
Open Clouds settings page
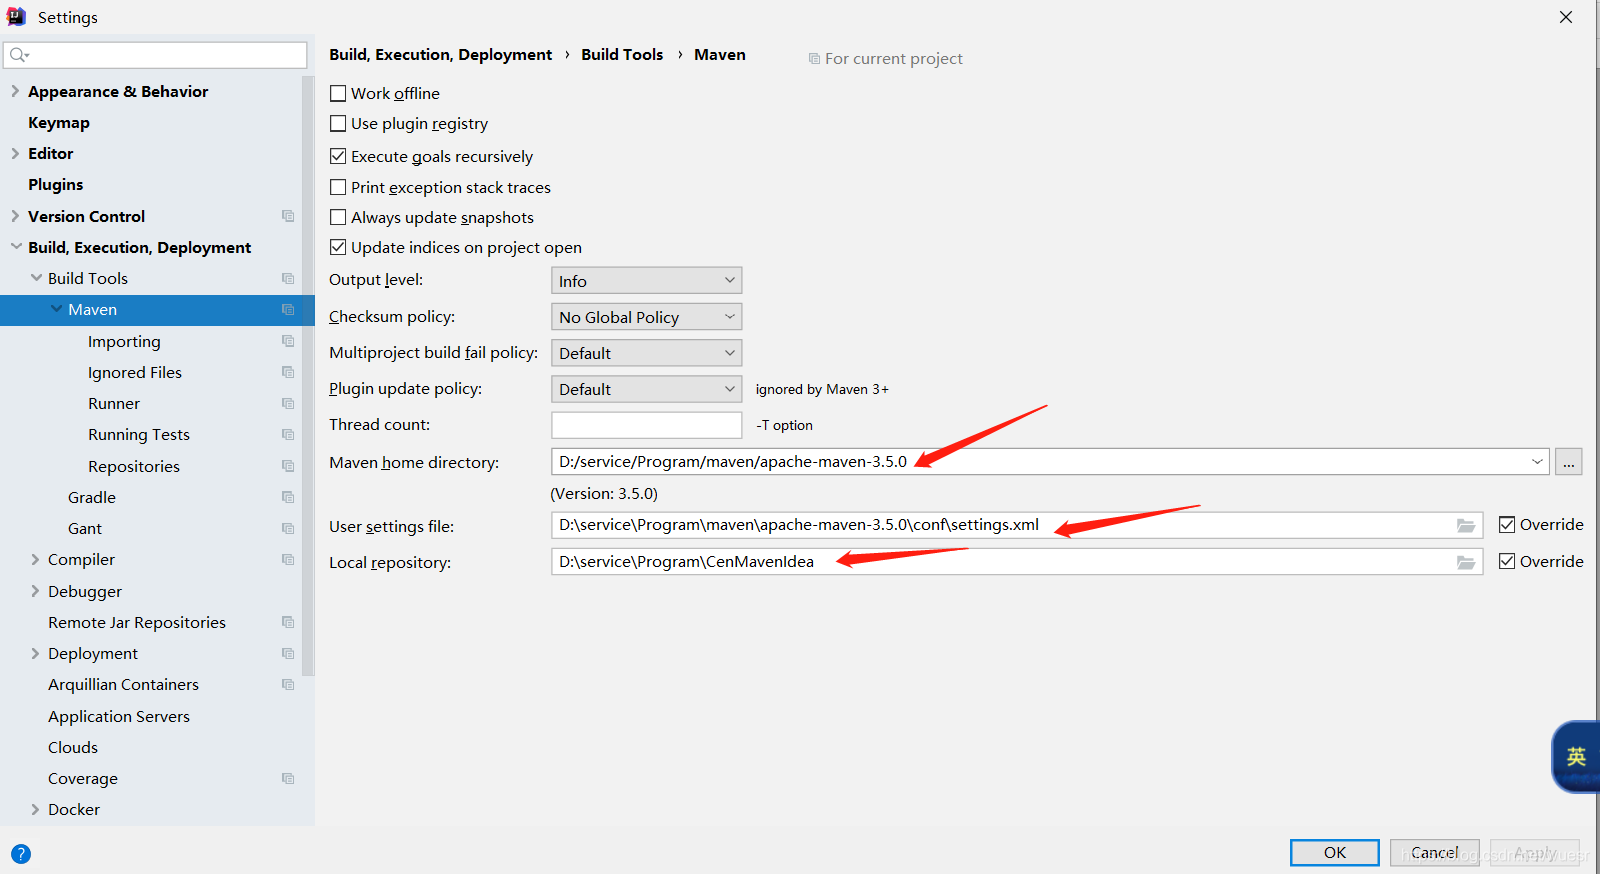(x=73, y=747)
